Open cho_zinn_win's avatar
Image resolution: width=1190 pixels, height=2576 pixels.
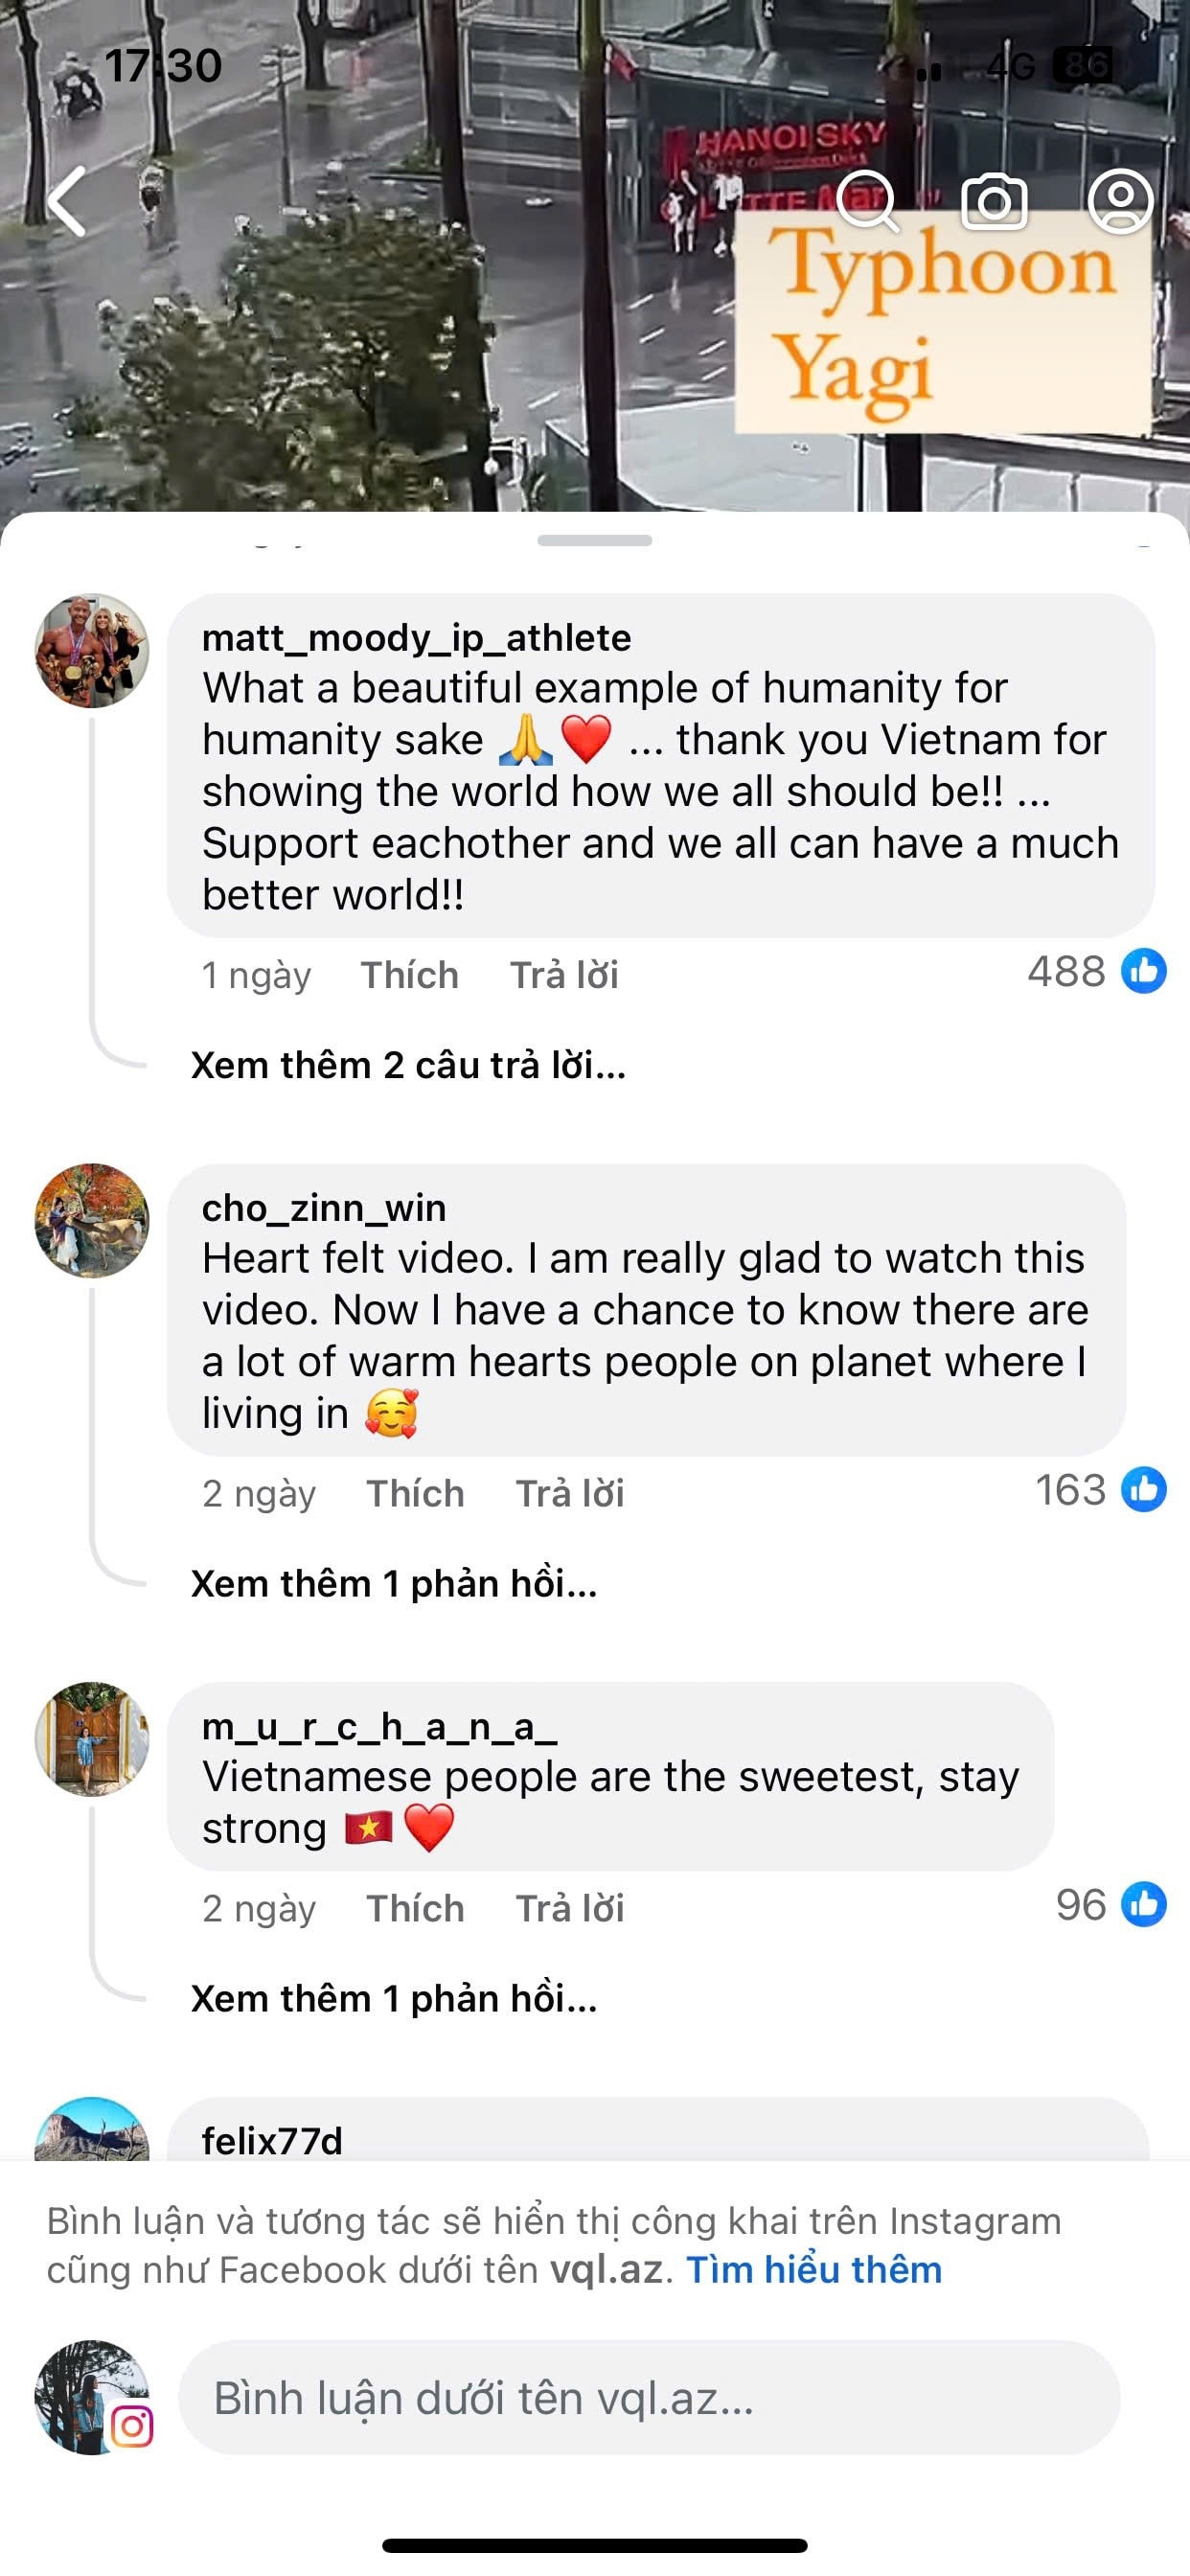coord(92,1221)
